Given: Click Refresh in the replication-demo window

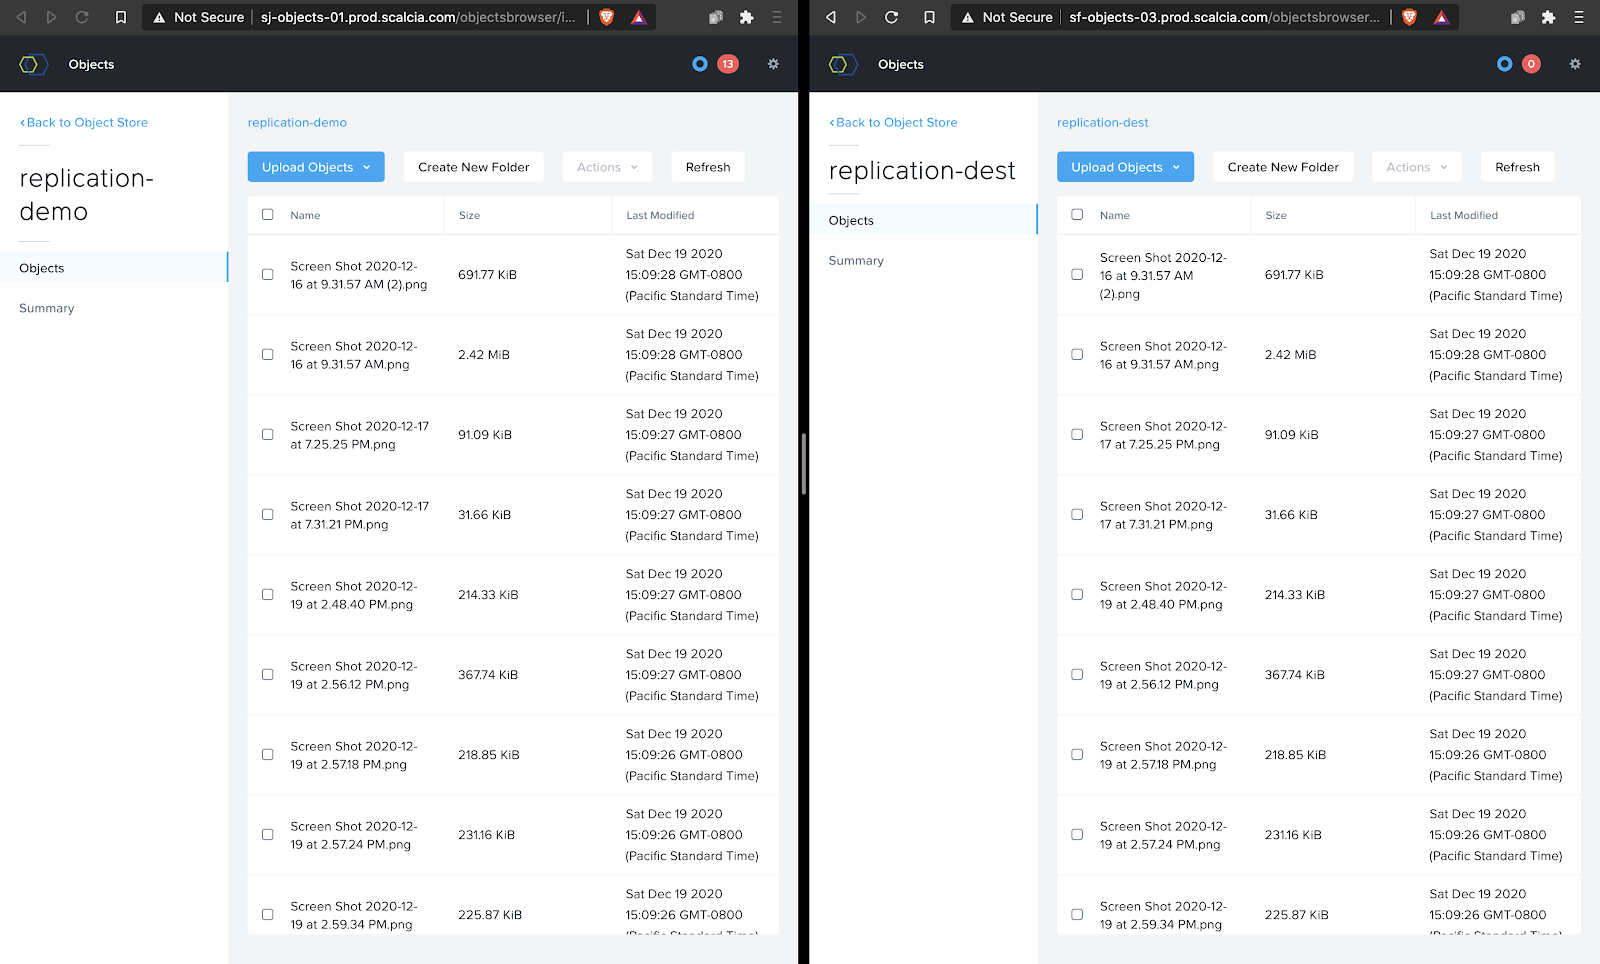Looking at the screenshot, I should pyautogui.click(x=708, y=167).
